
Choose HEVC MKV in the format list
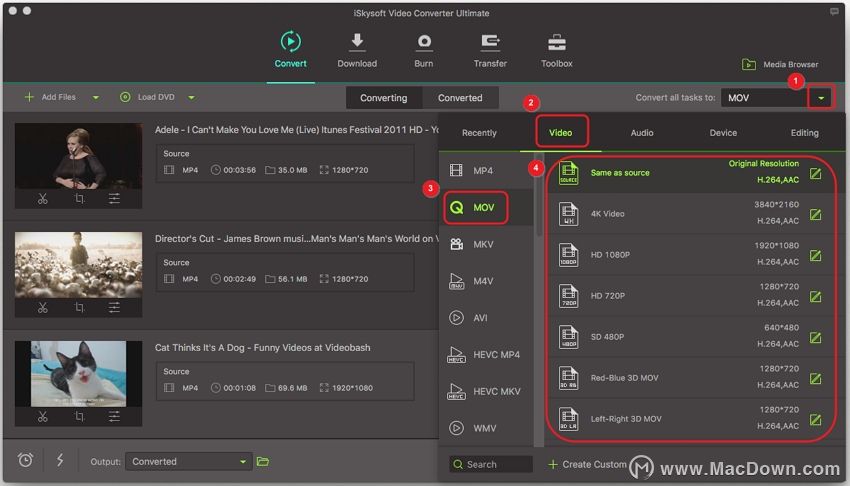click(486, 392)
